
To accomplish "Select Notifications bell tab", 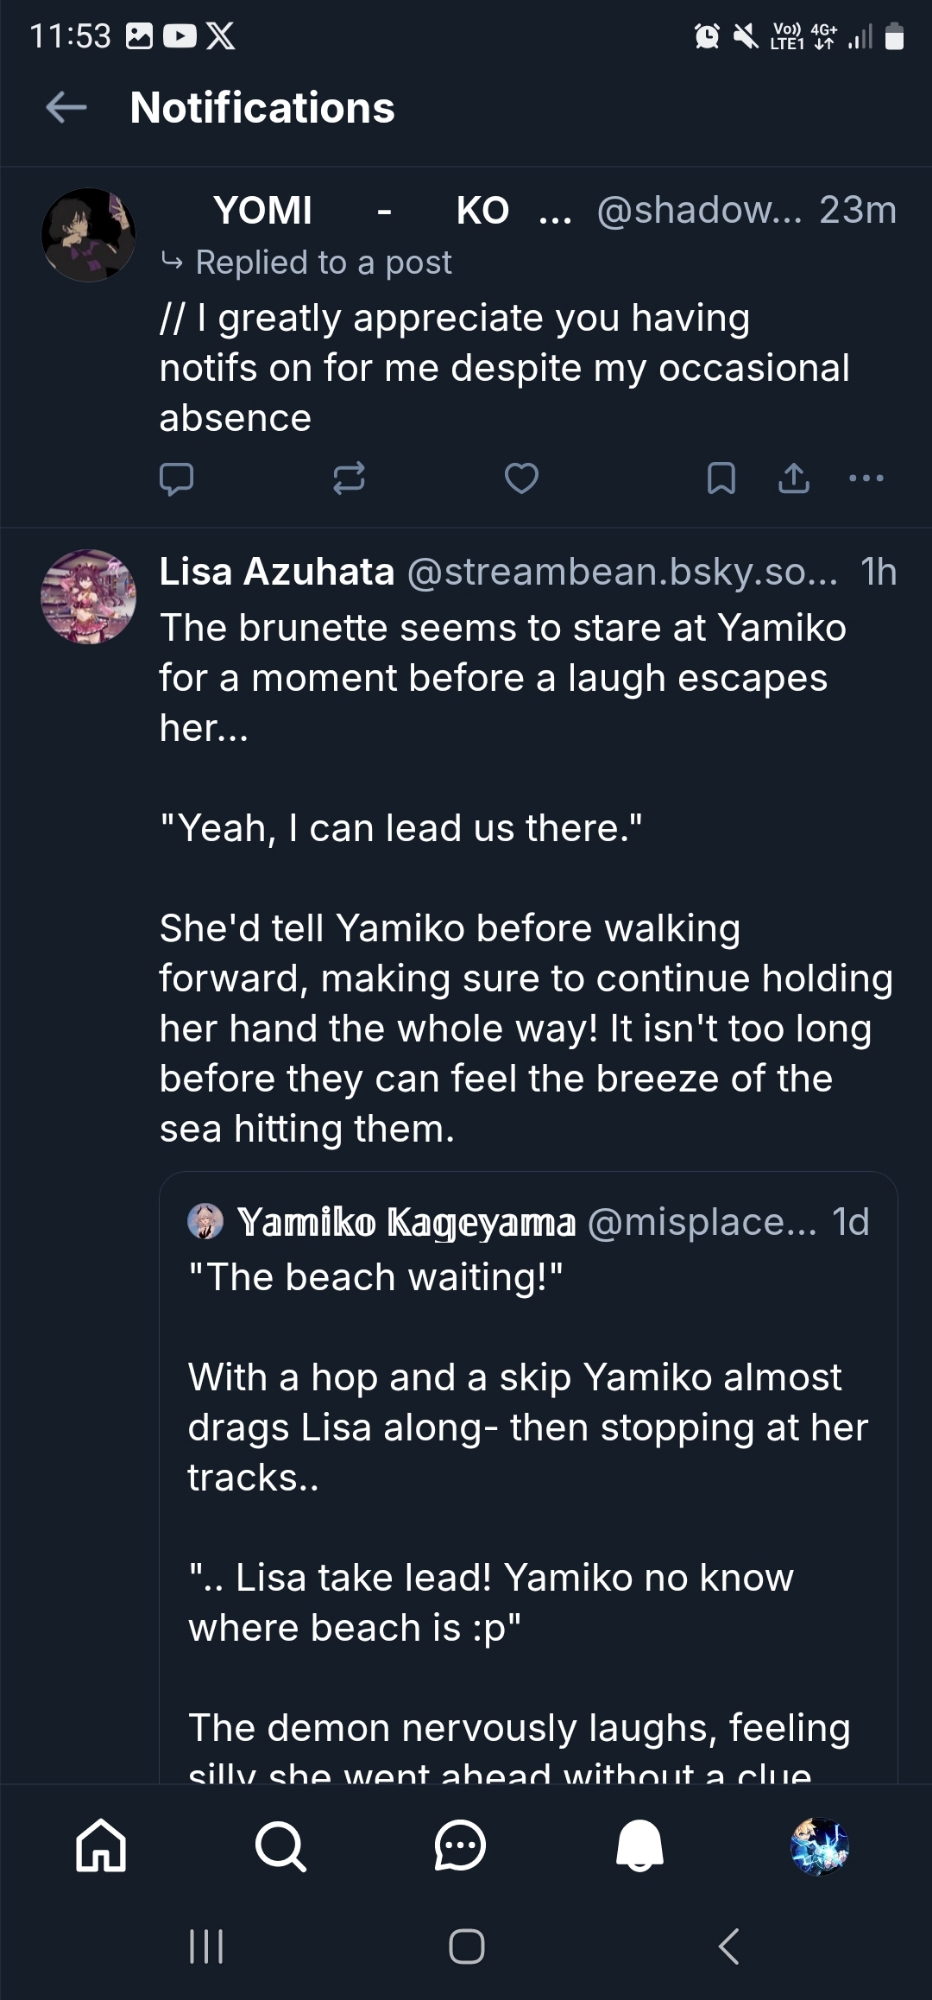I will click(640, 1846).
